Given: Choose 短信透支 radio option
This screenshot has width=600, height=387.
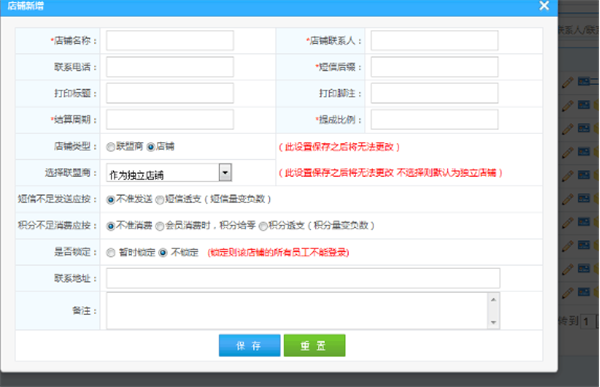Looking at the screenshot, I should tap(160, 200).
